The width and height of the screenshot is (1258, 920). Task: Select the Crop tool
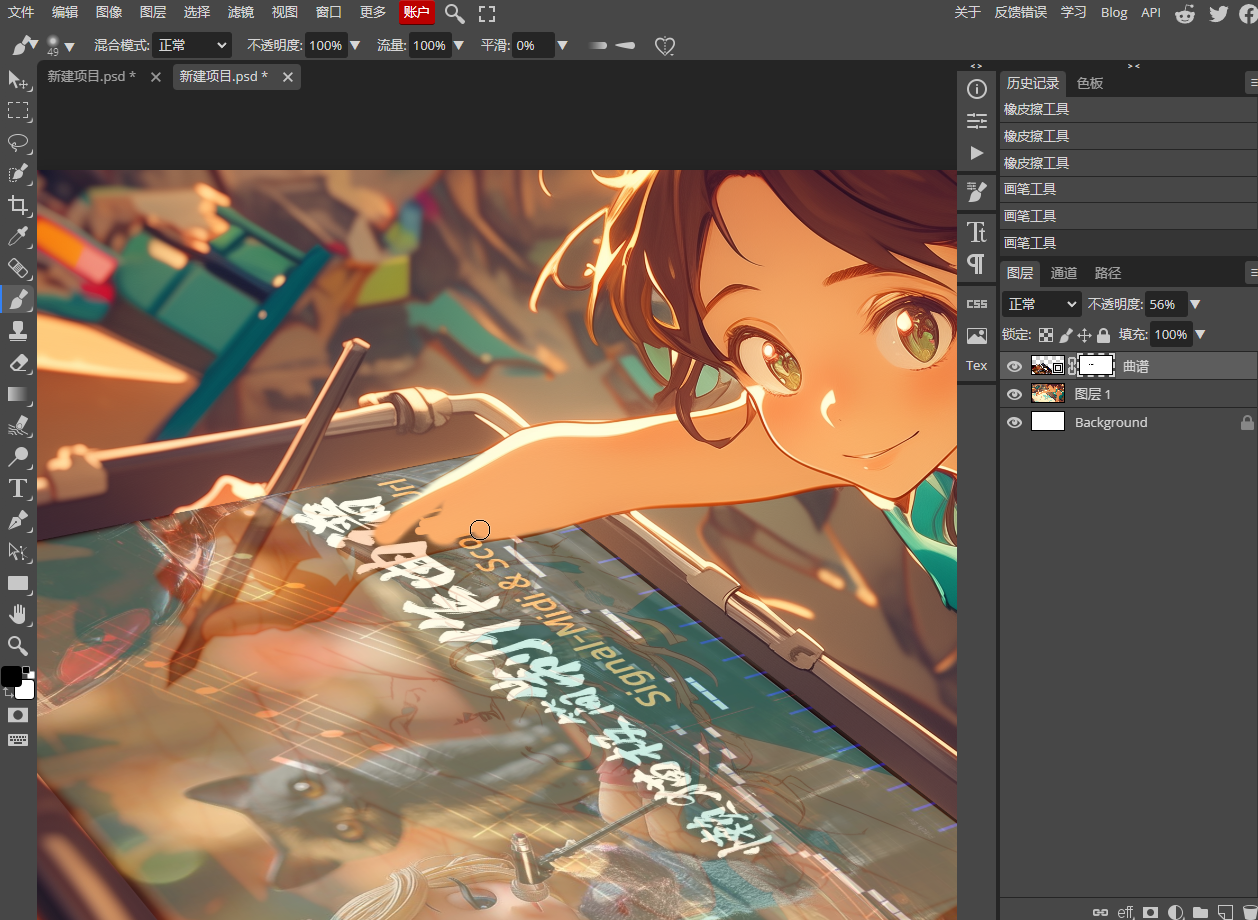pyautogui.click(x=18, y=205)
